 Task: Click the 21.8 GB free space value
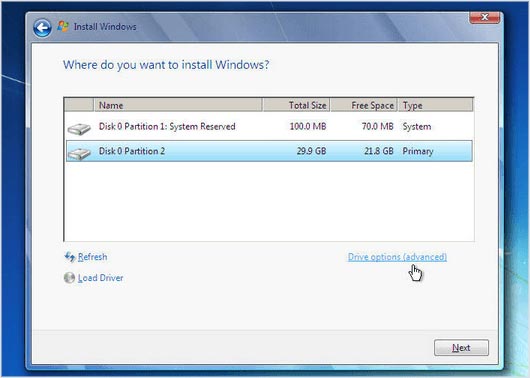(x=379, y=151)
